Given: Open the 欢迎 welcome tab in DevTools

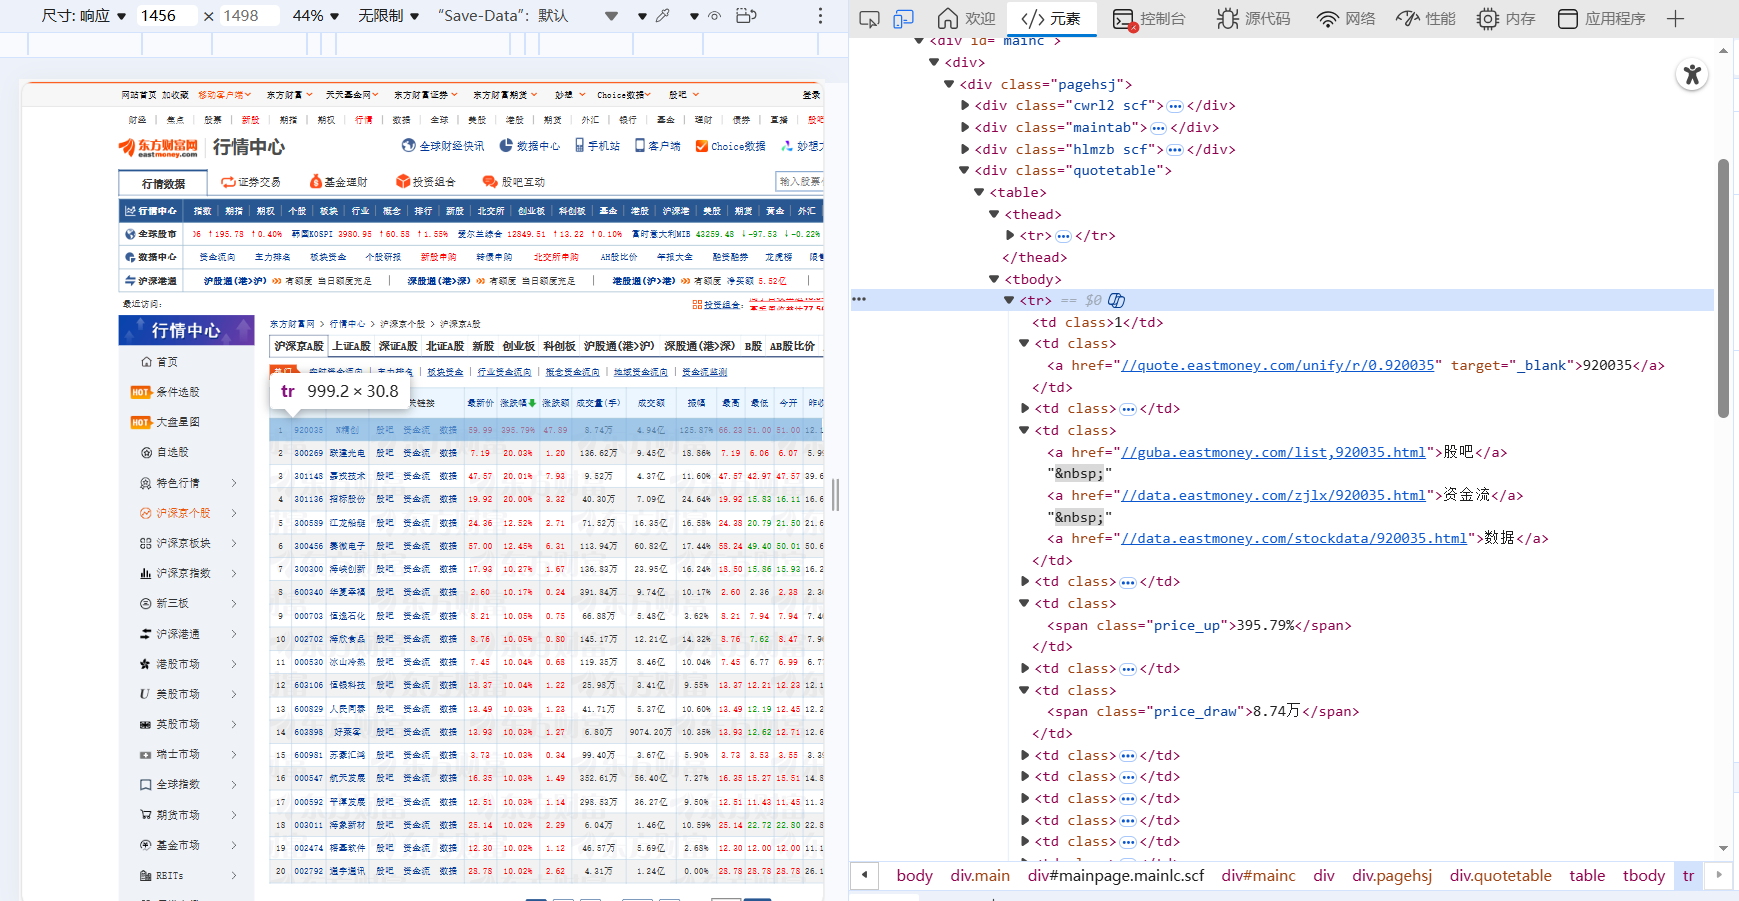Looking at the screenshot, I should point(966,19).
